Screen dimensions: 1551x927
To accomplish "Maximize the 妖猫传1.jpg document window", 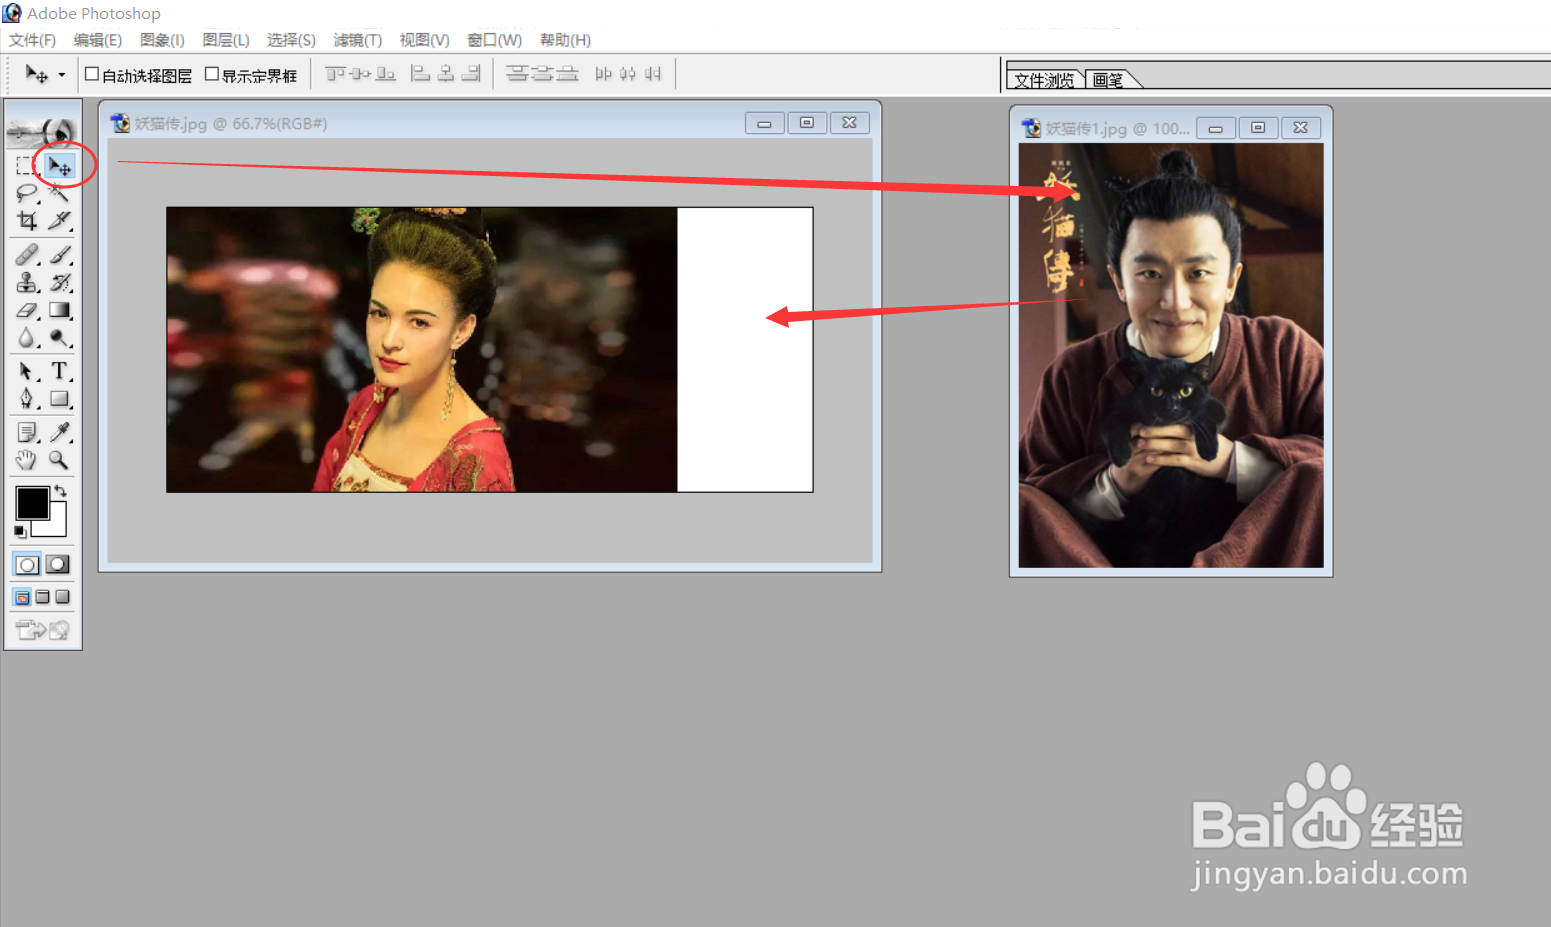I will point(1258,128).
